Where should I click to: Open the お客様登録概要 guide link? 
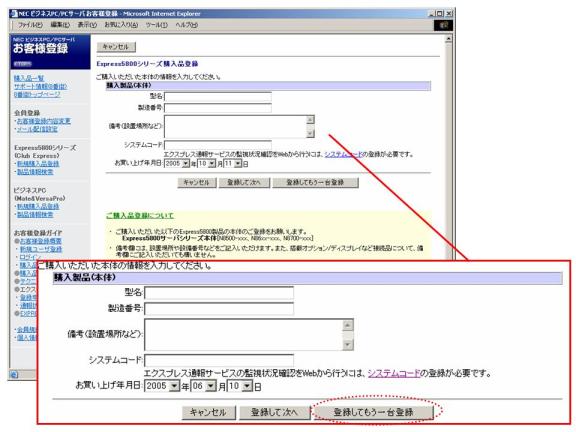[41, 241]
